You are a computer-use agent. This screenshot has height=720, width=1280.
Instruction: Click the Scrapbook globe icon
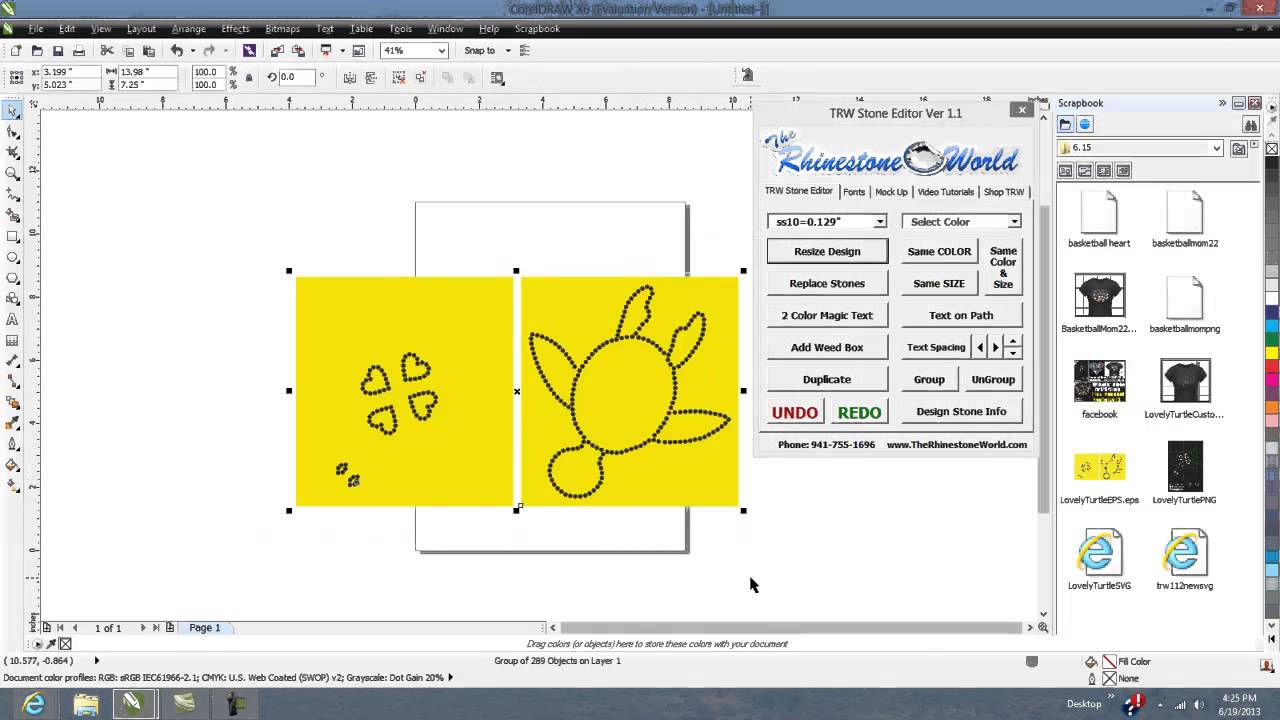(1085, 125)
